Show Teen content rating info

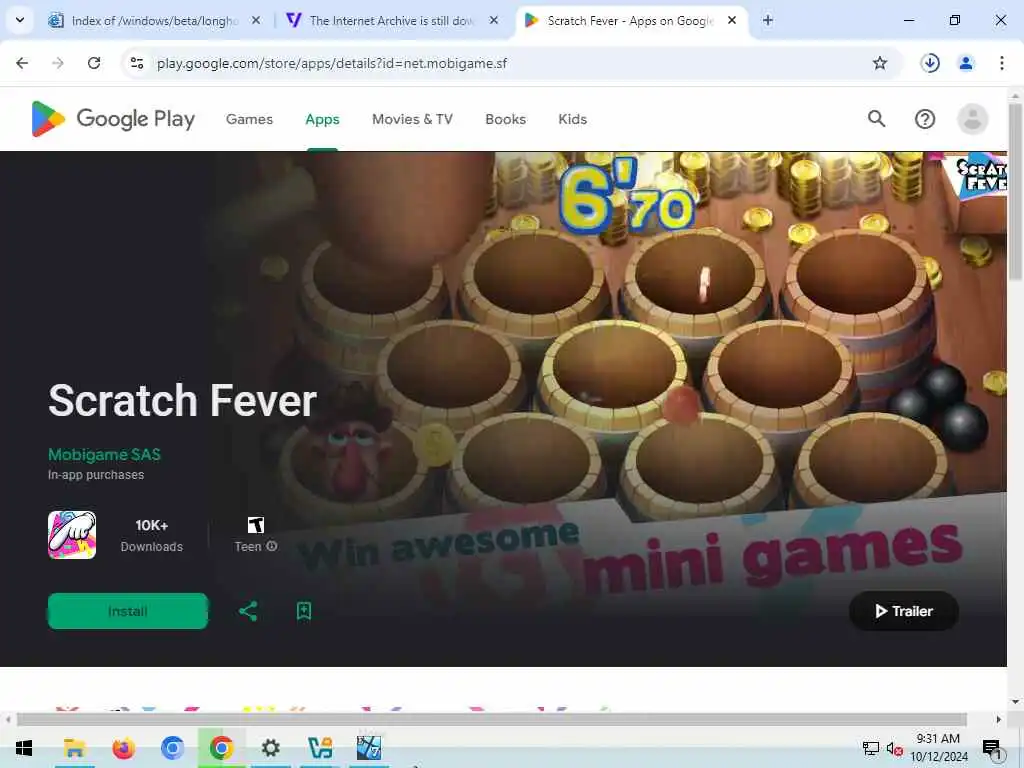[x=272, y=546]
